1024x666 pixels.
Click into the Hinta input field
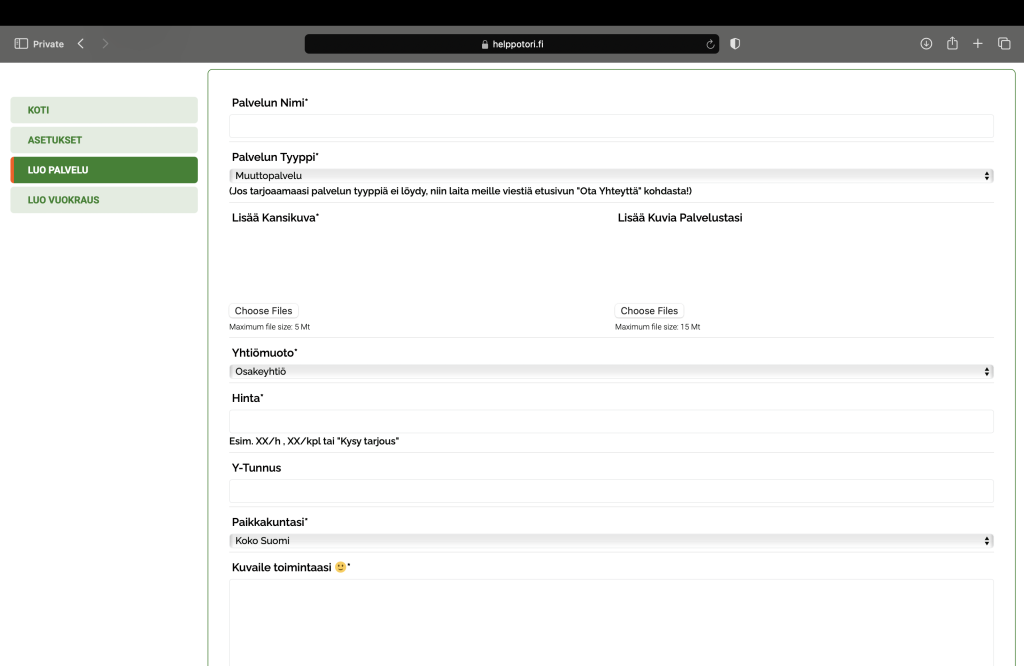point(611,421)
